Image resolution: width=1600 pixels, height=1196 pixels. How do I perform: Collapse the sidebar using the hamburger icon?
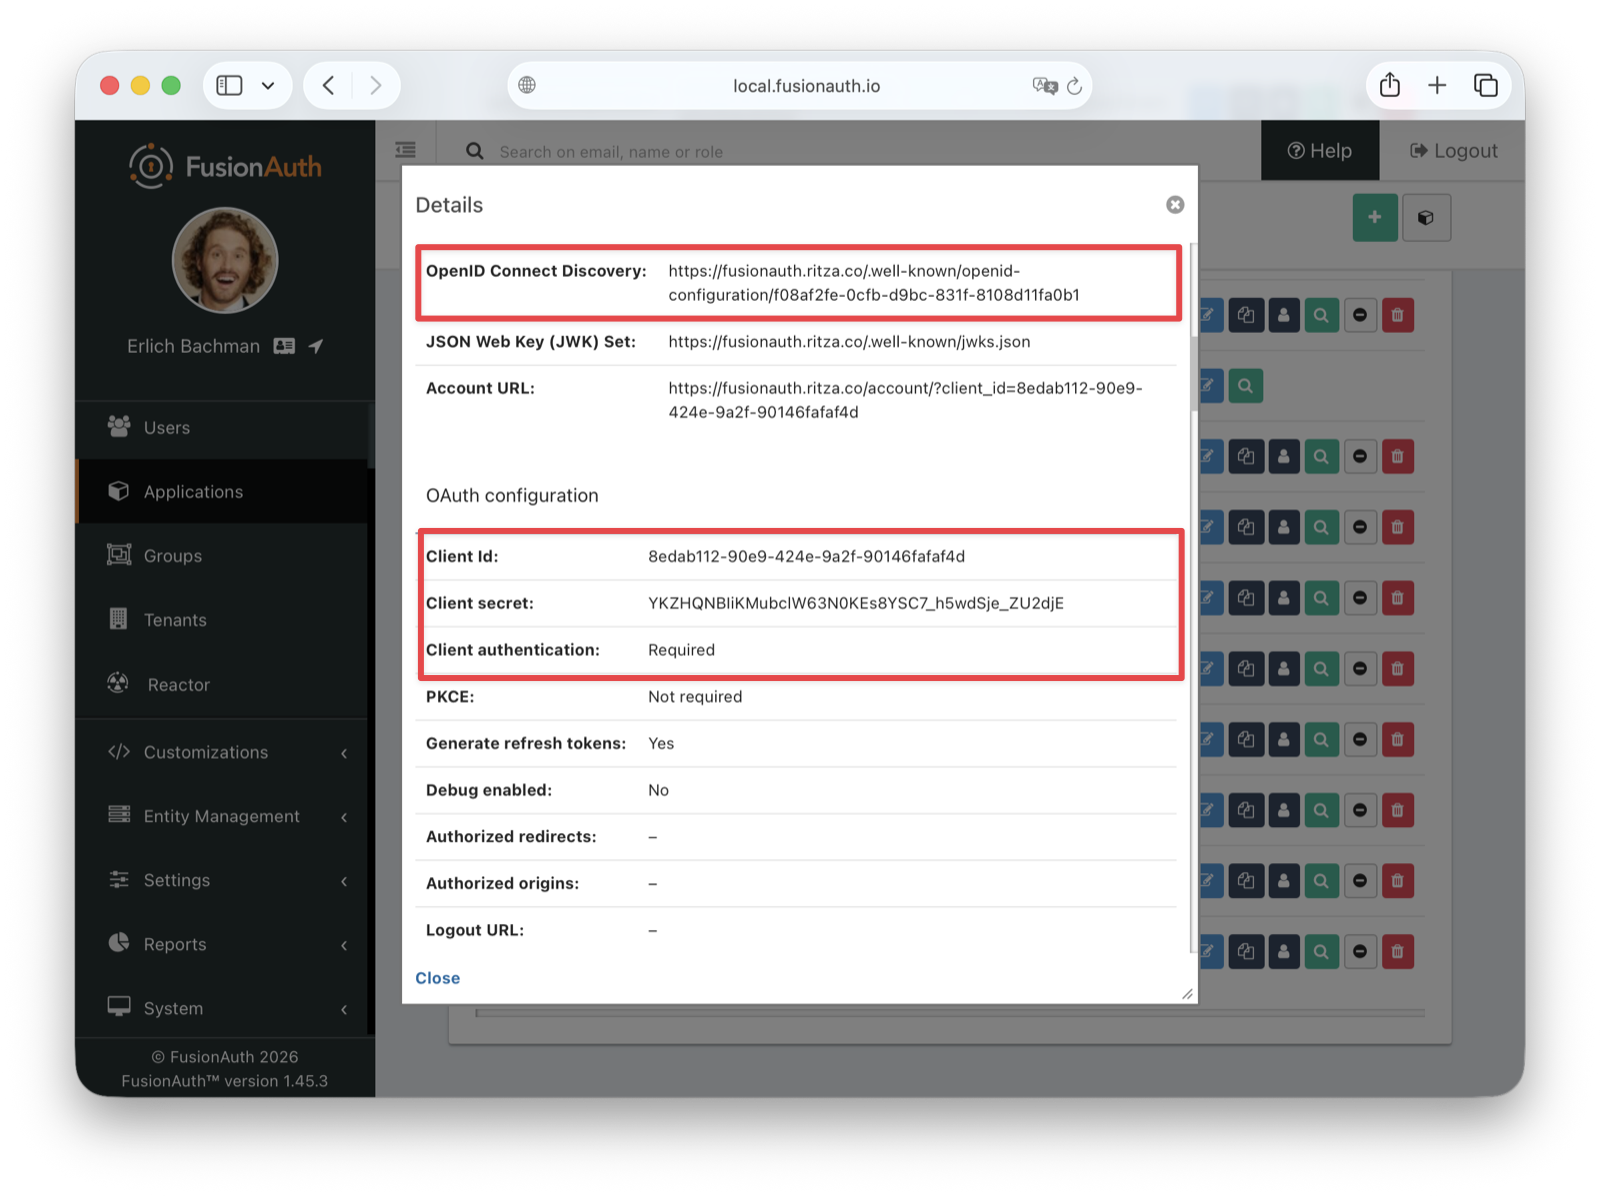(x=405, y=149)
